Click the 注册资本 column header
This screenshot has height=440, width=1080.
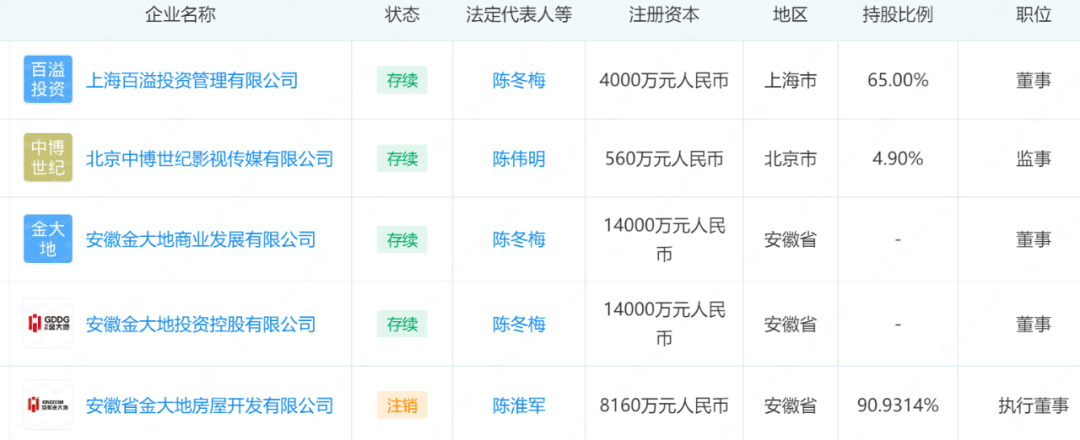pyautogui.click(x=664, y=16)
